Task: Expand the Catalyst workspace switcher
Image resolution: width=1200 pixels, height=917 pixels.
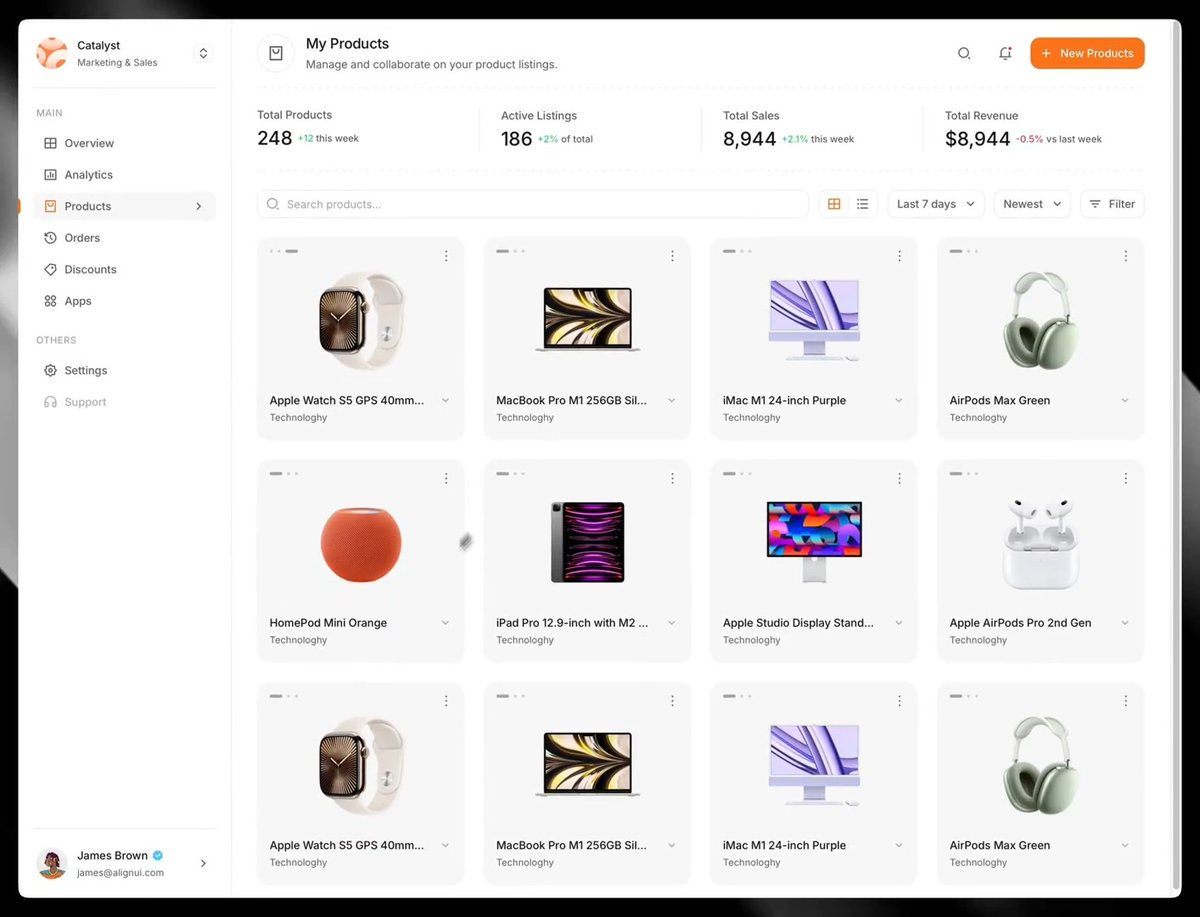Action: 203,53
